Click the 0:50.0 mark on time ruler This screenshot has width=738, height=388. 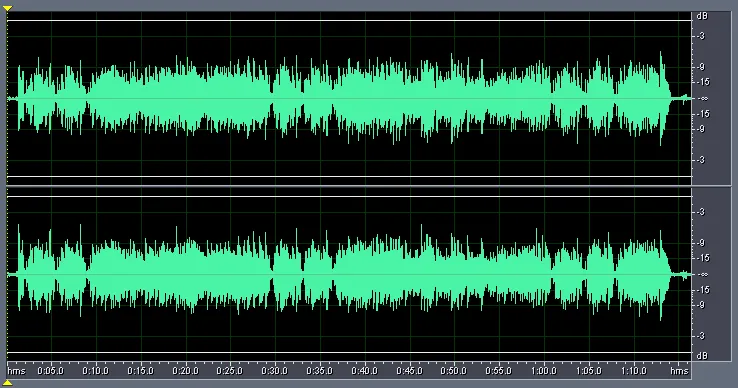point(454,371)
